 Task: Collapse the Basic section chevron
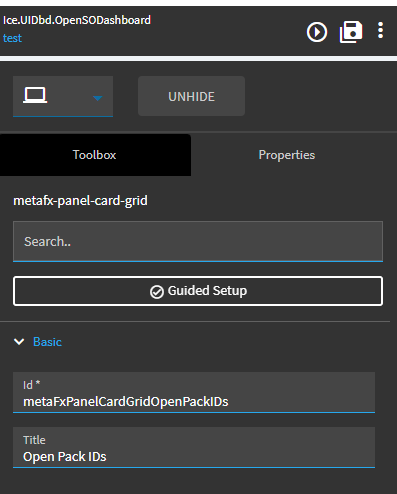tap(19, 342)
